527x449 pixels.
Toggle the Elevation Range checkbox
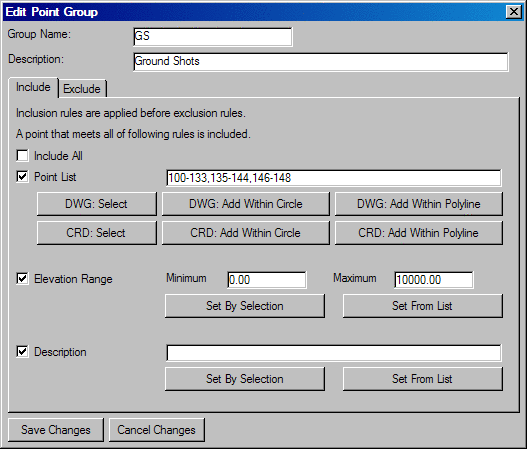pyautogui.click(x=23, y=278)
